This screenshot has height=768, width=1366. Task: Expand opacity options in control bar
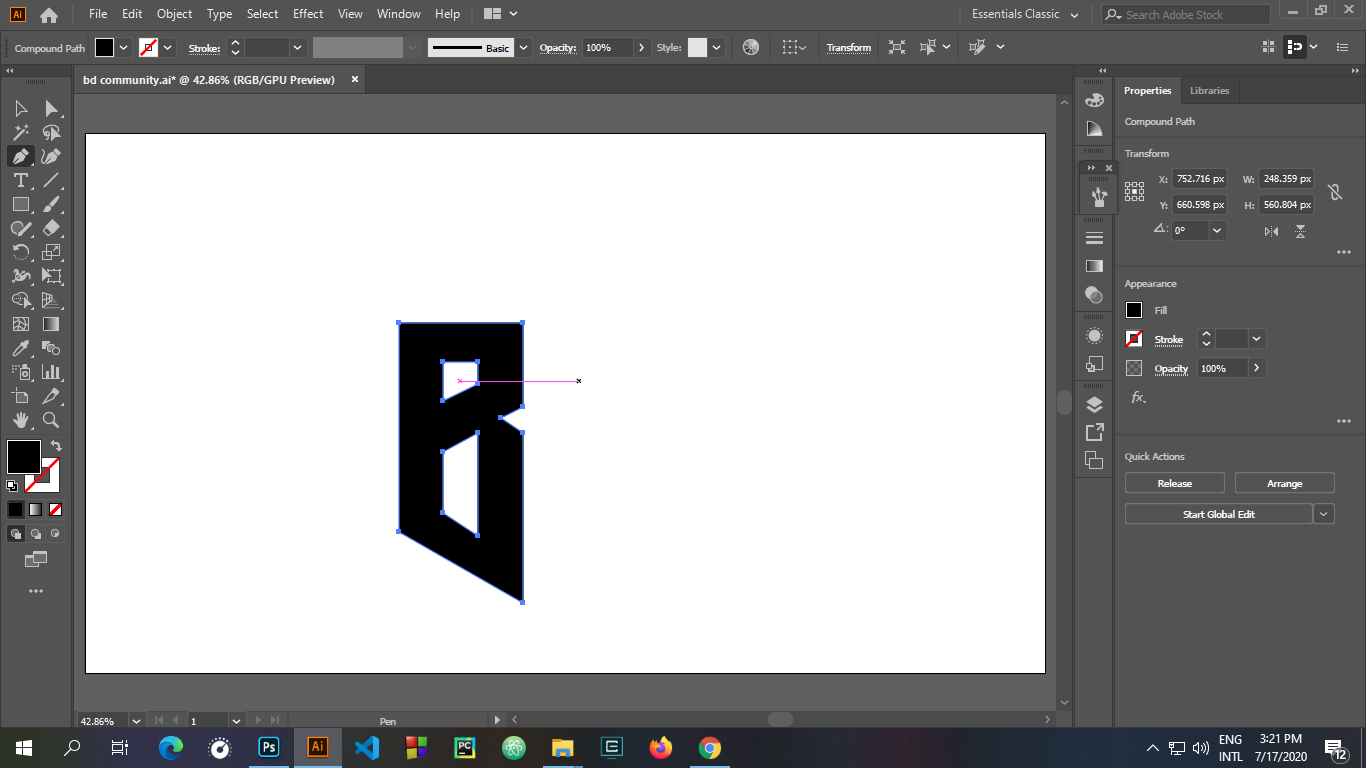tap(642, 47)
